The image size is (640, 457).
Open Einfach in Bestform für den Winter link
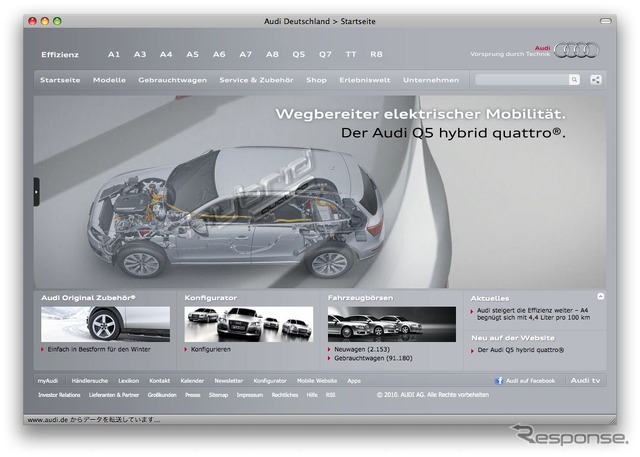click(99, 349)
